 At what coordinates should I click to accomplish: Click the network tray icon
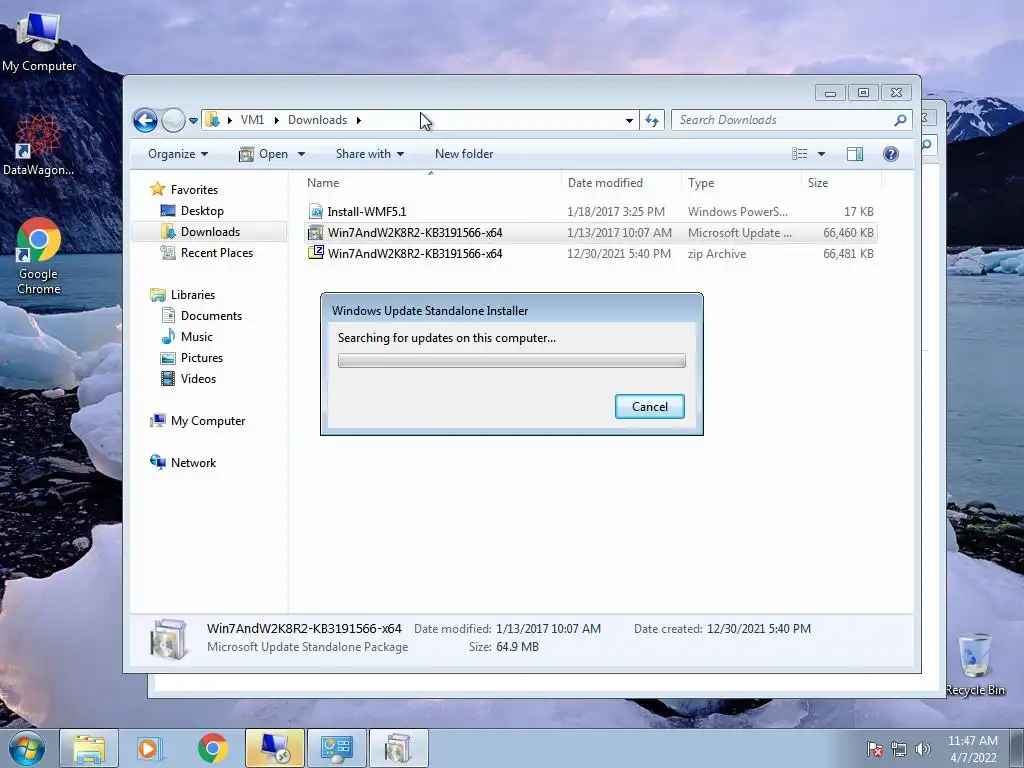[899, 749]
